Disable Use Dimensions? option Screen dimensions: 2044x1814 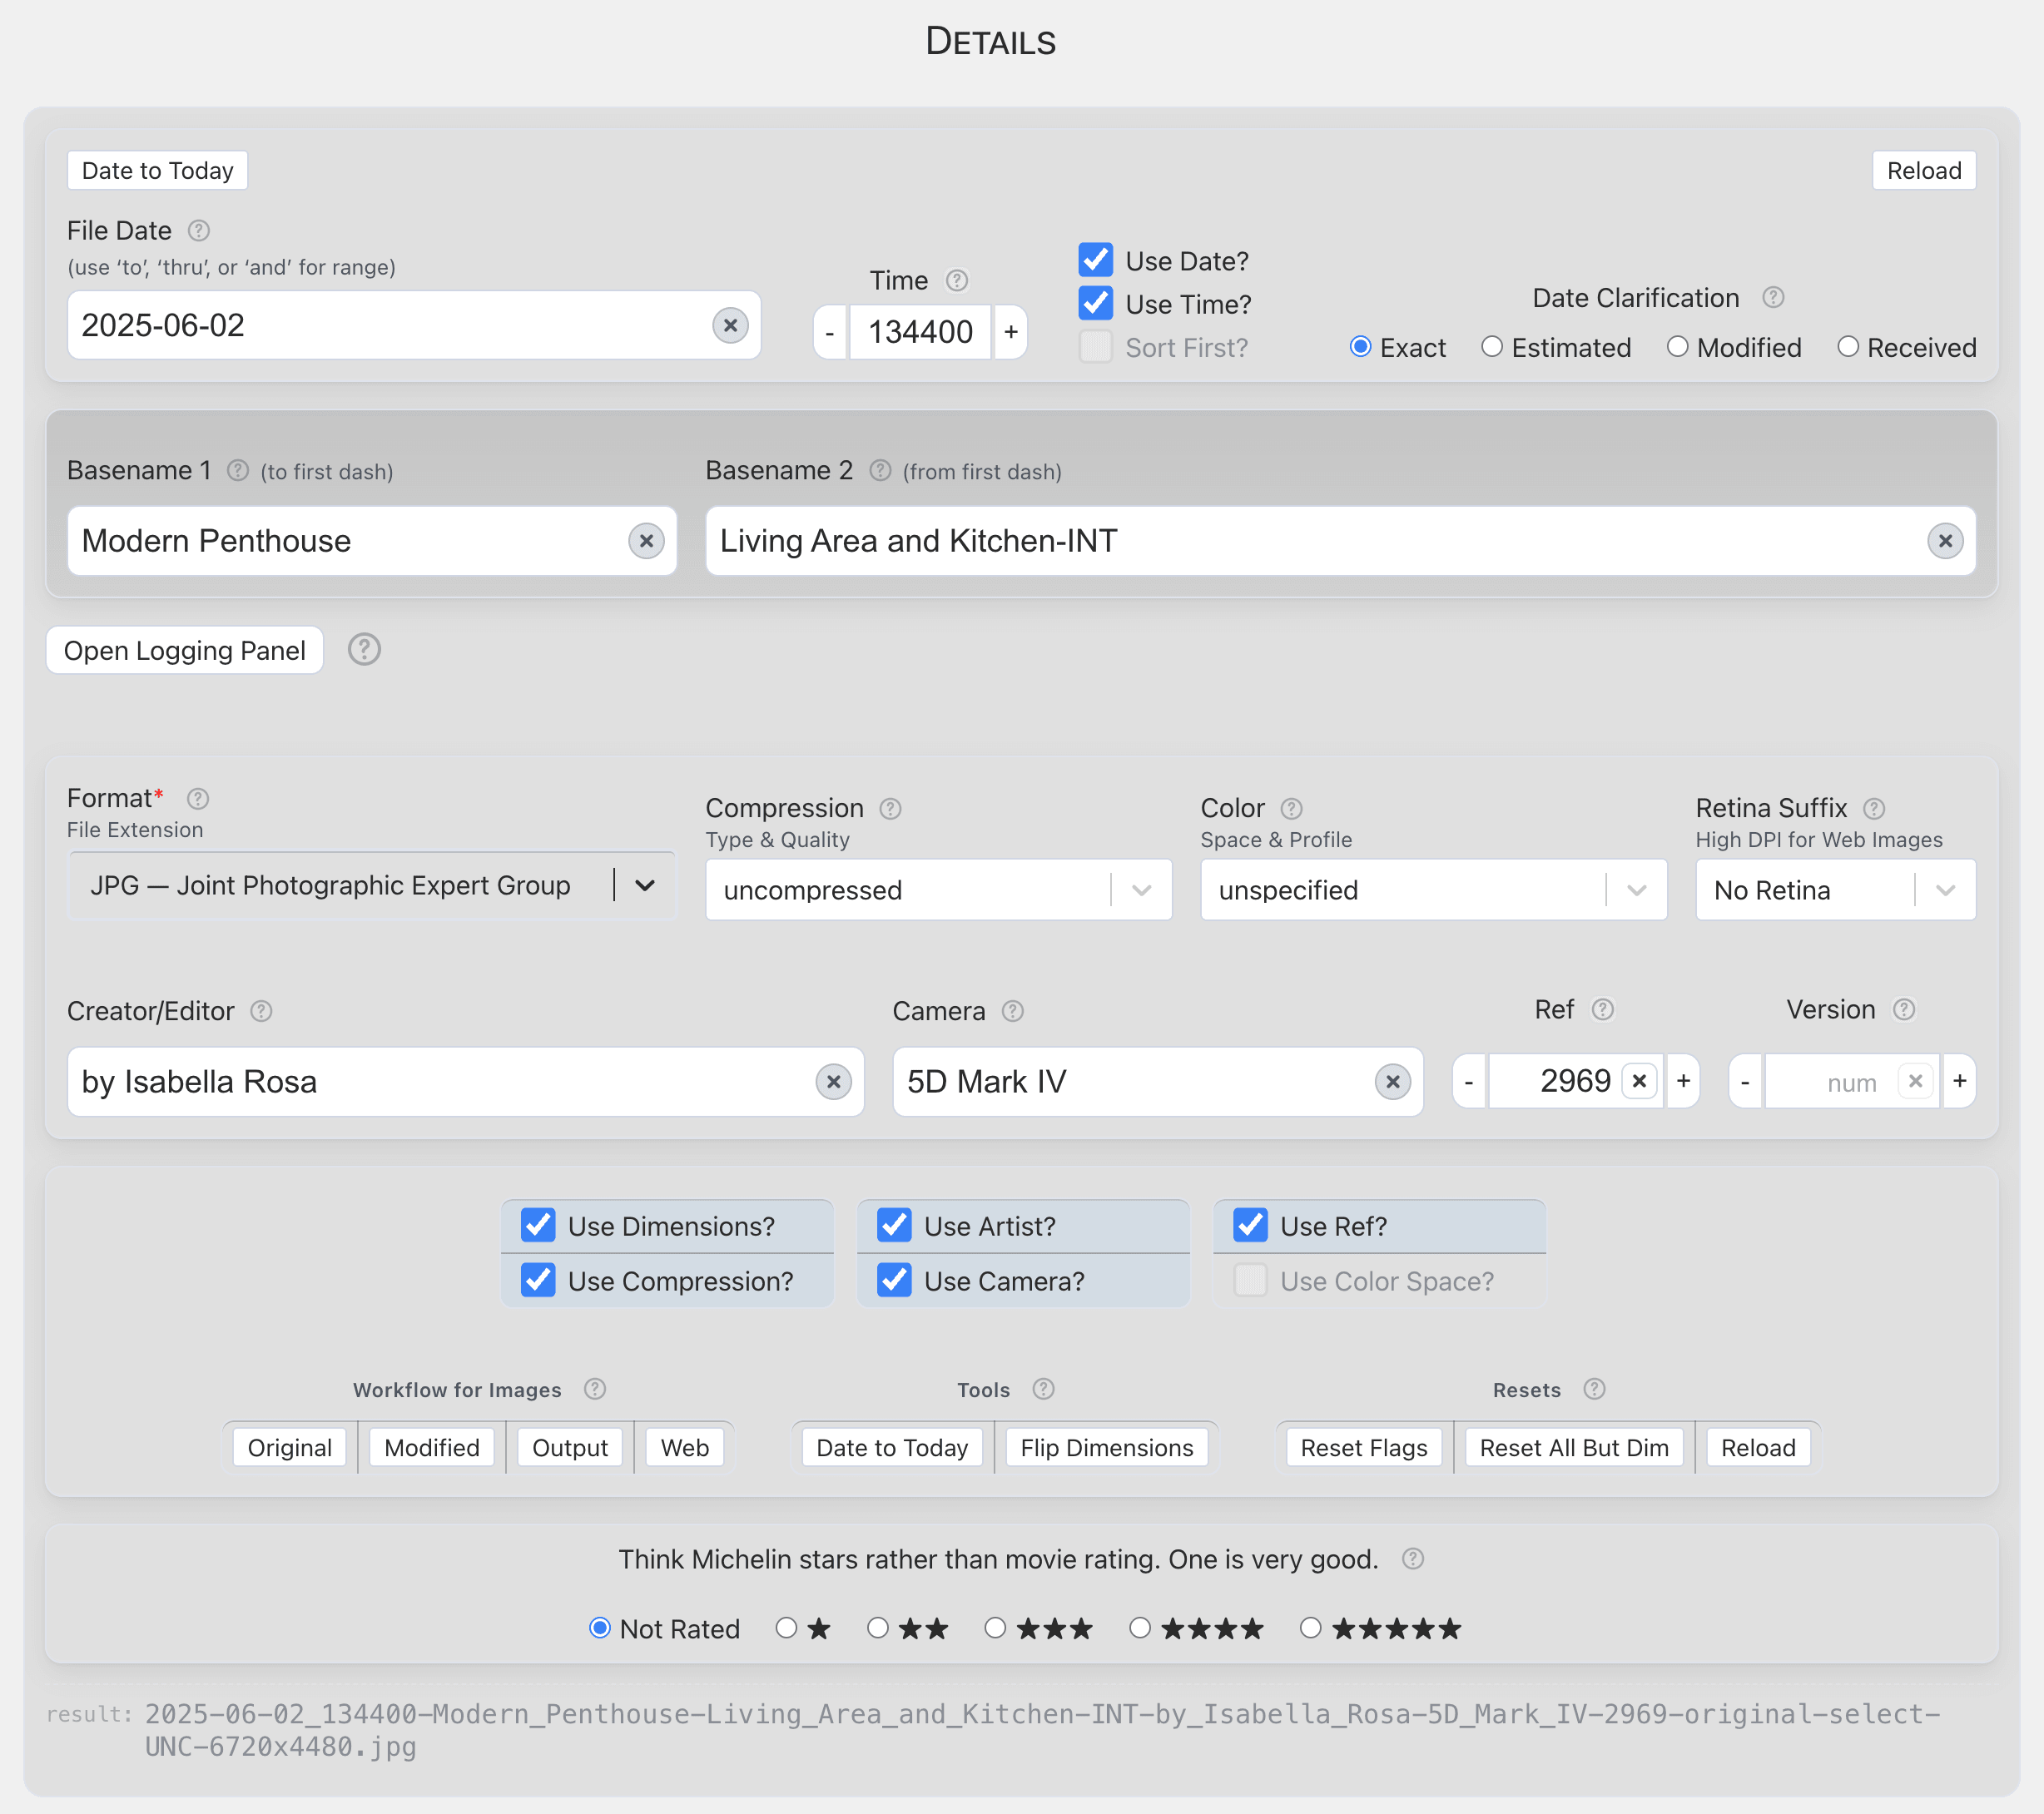click(538, 1225)
